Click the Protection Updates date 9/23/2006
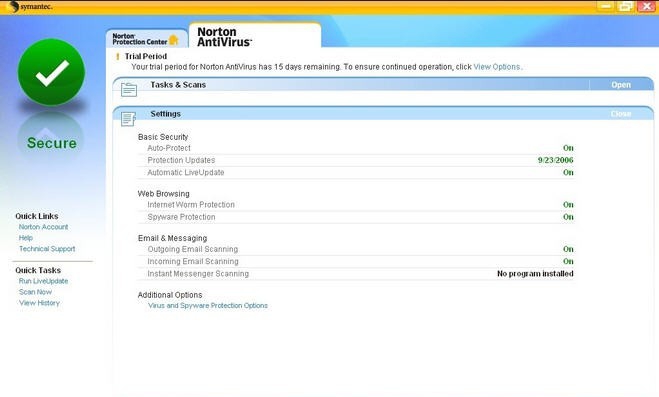 [556, 160]
